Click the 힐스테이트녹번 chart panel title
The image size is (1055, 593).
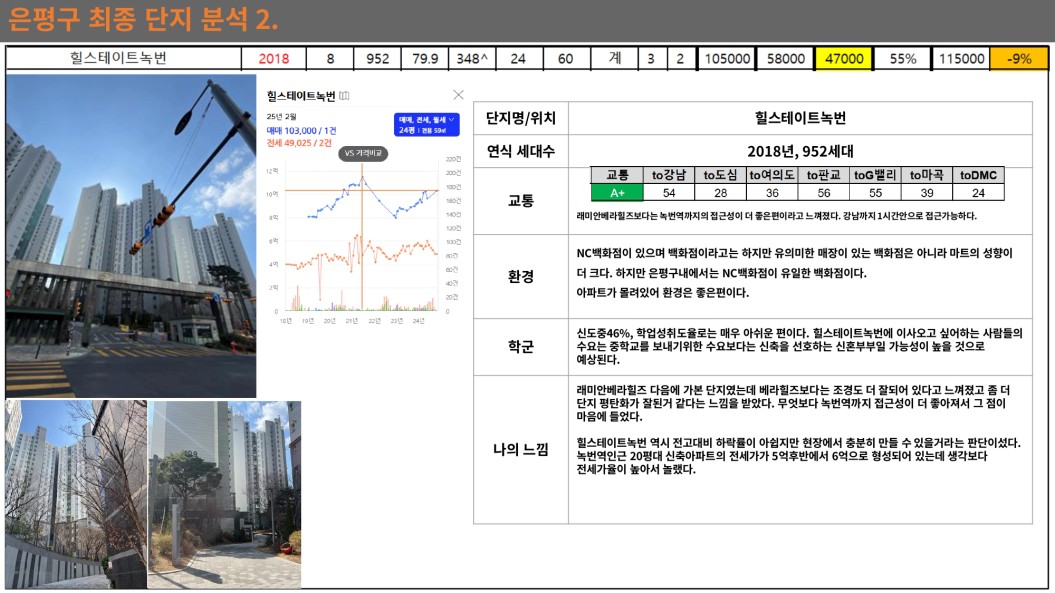coord(301,96)
